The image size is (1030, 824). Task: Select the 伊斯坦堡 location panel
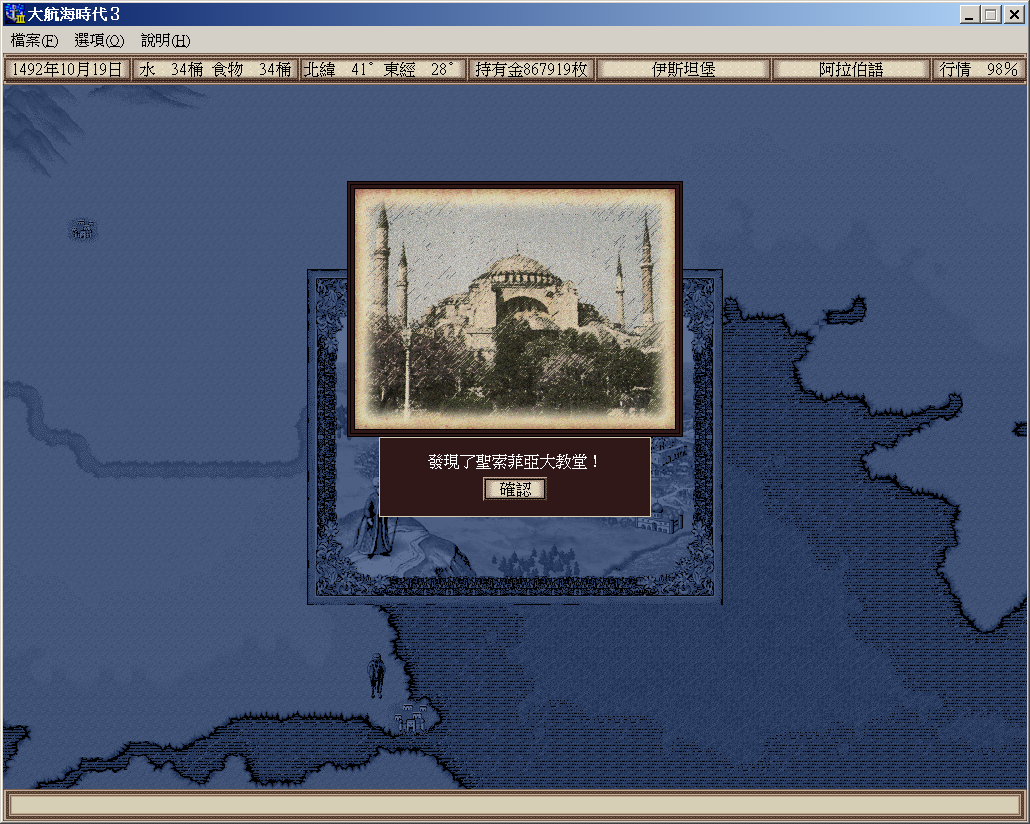pos(684,69)
